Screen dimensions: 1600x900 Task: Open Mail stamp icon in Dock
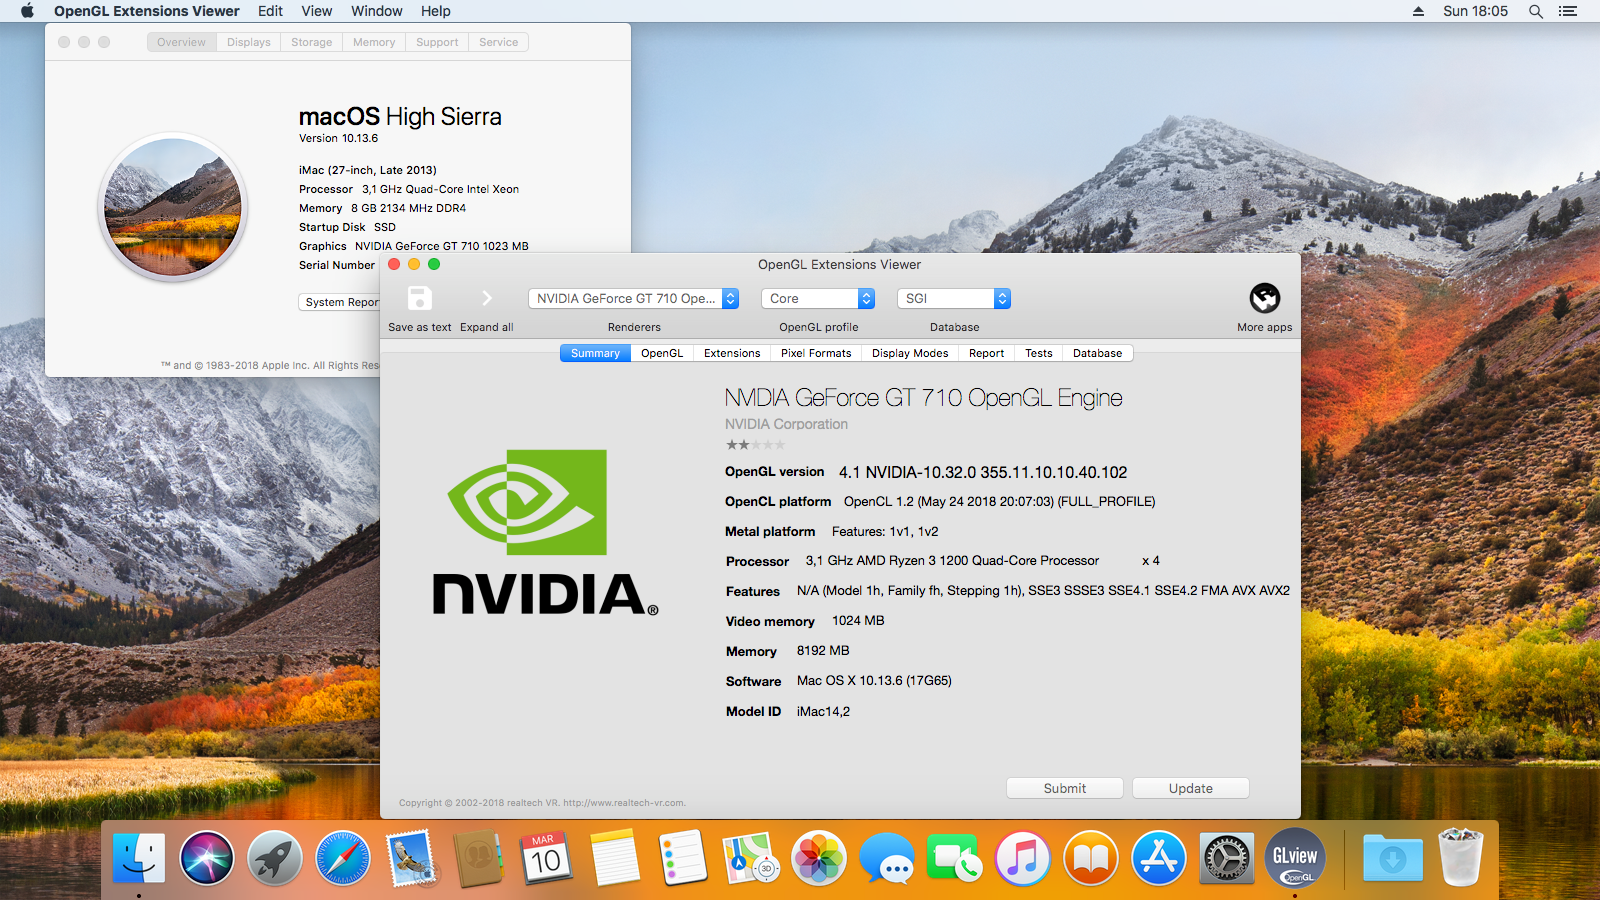click(x=411, y=858)
